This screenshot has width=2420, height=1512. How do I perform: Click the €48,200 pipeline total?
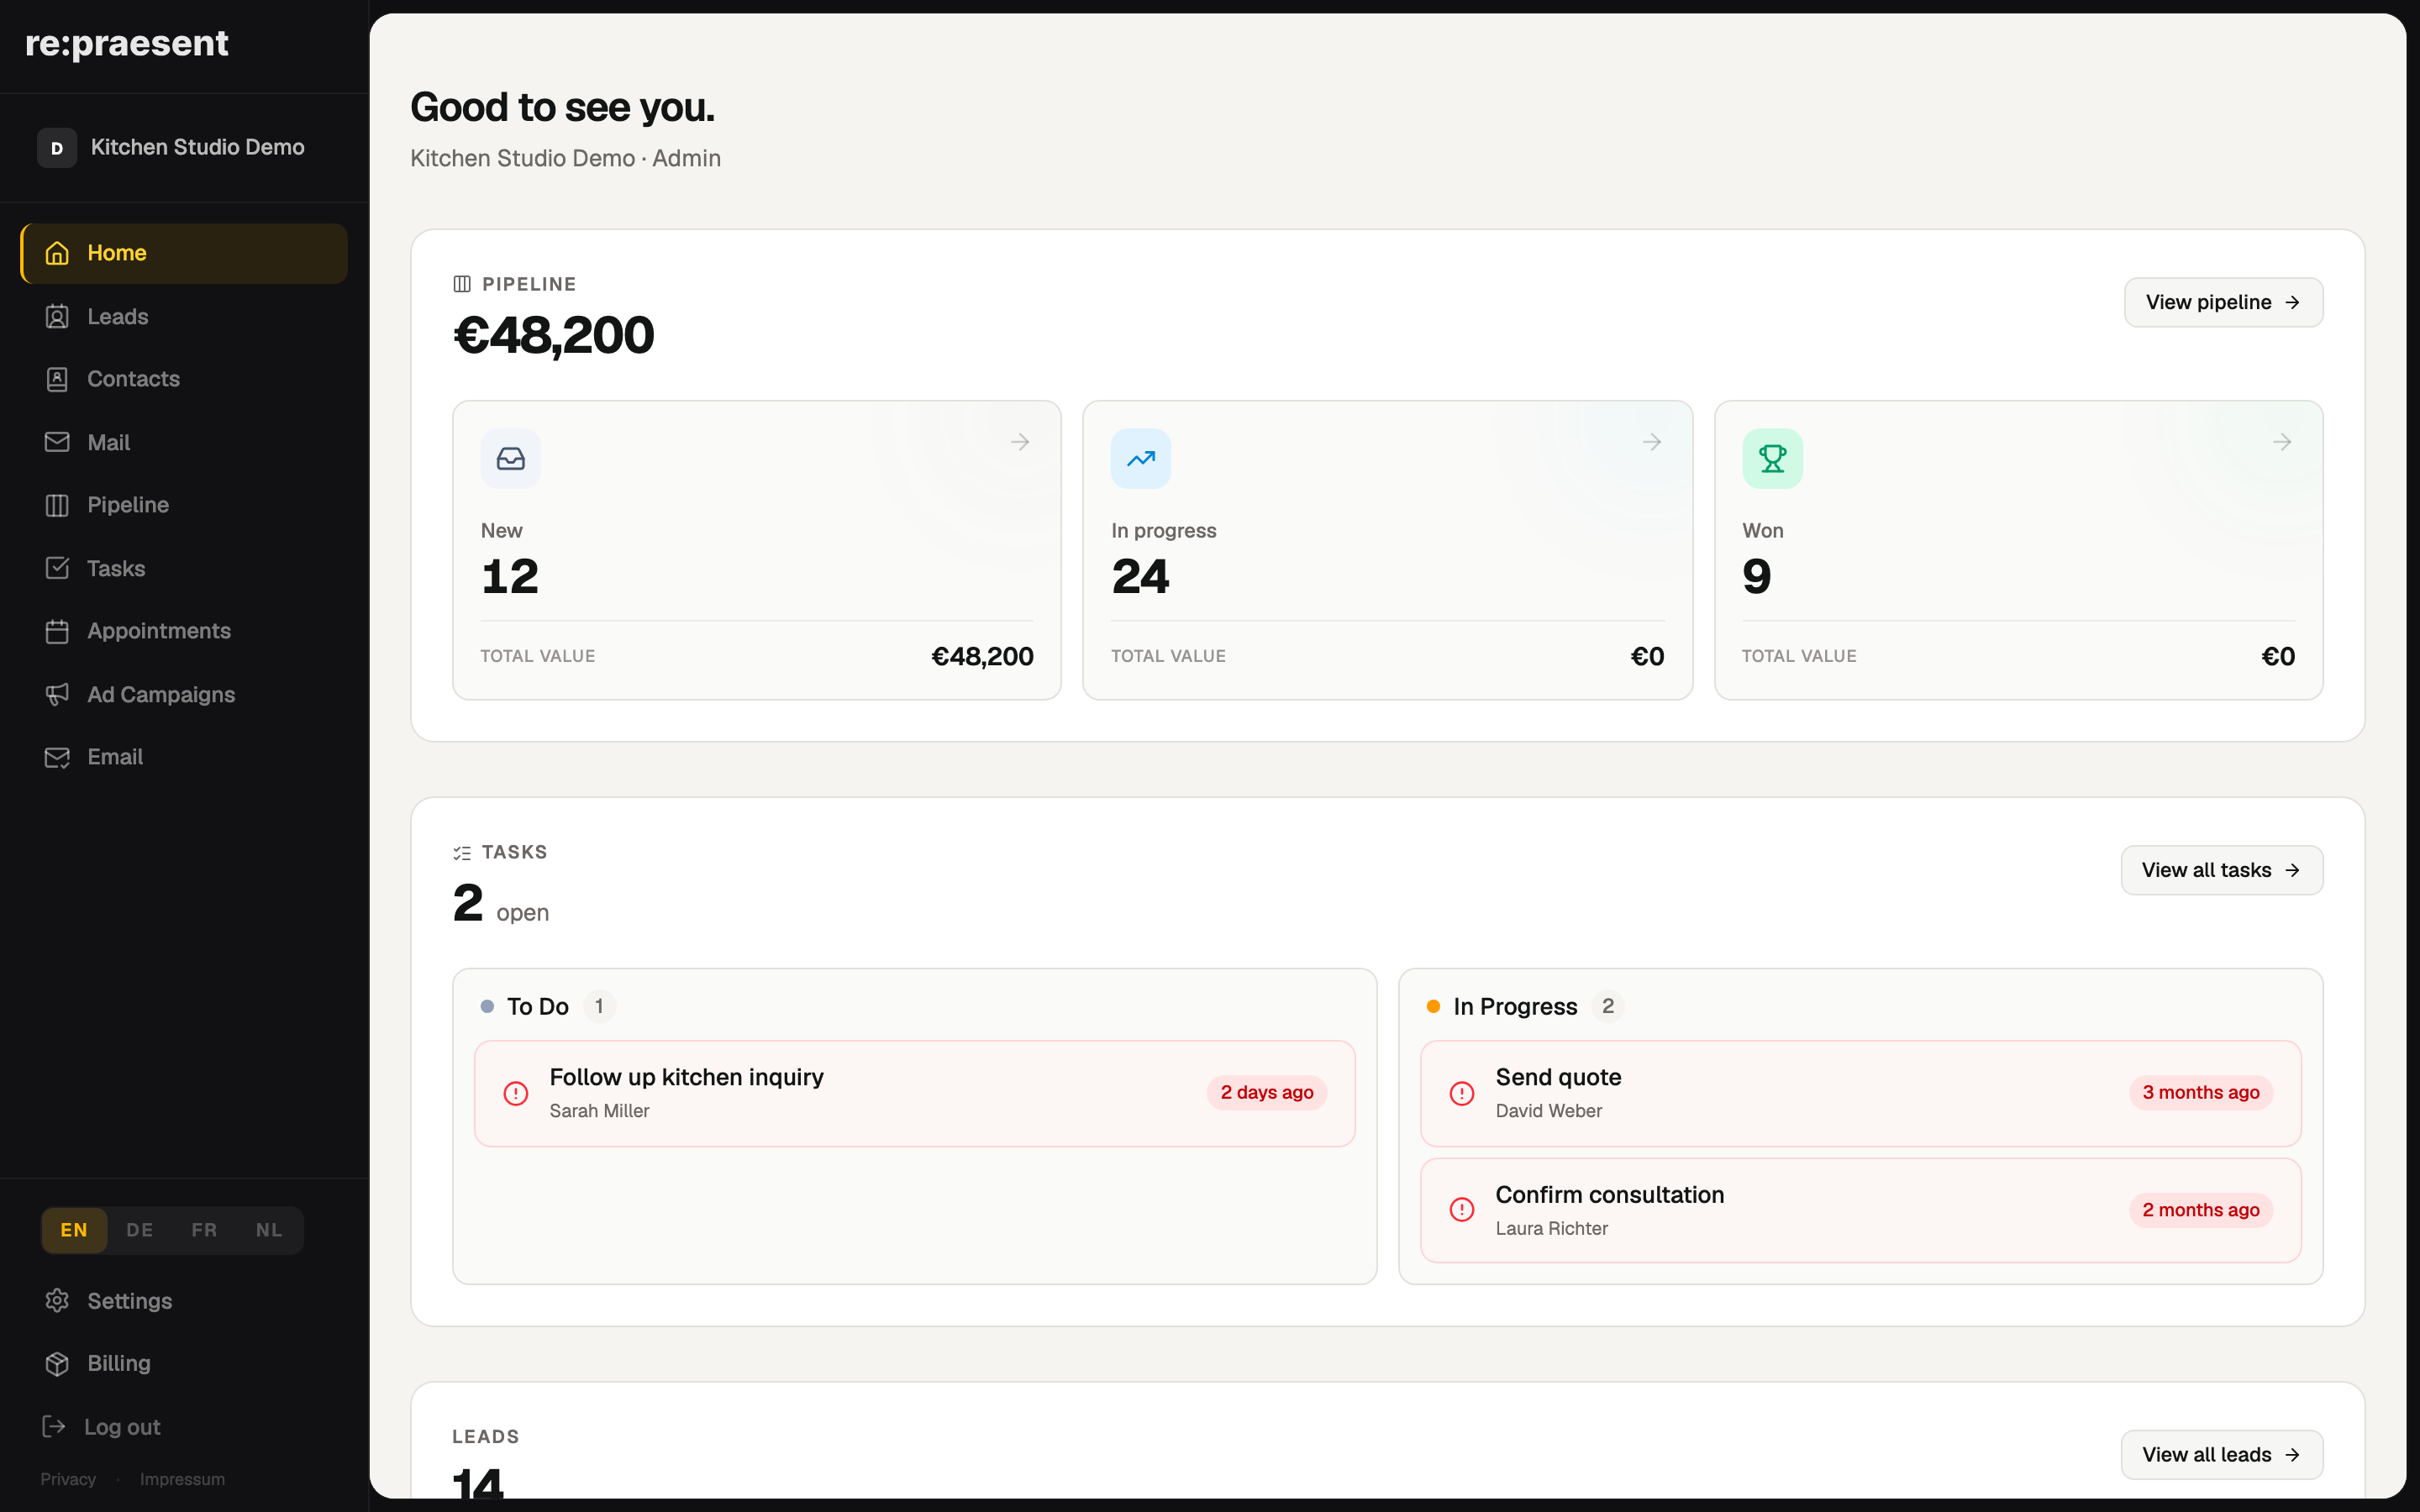[553, 335]
